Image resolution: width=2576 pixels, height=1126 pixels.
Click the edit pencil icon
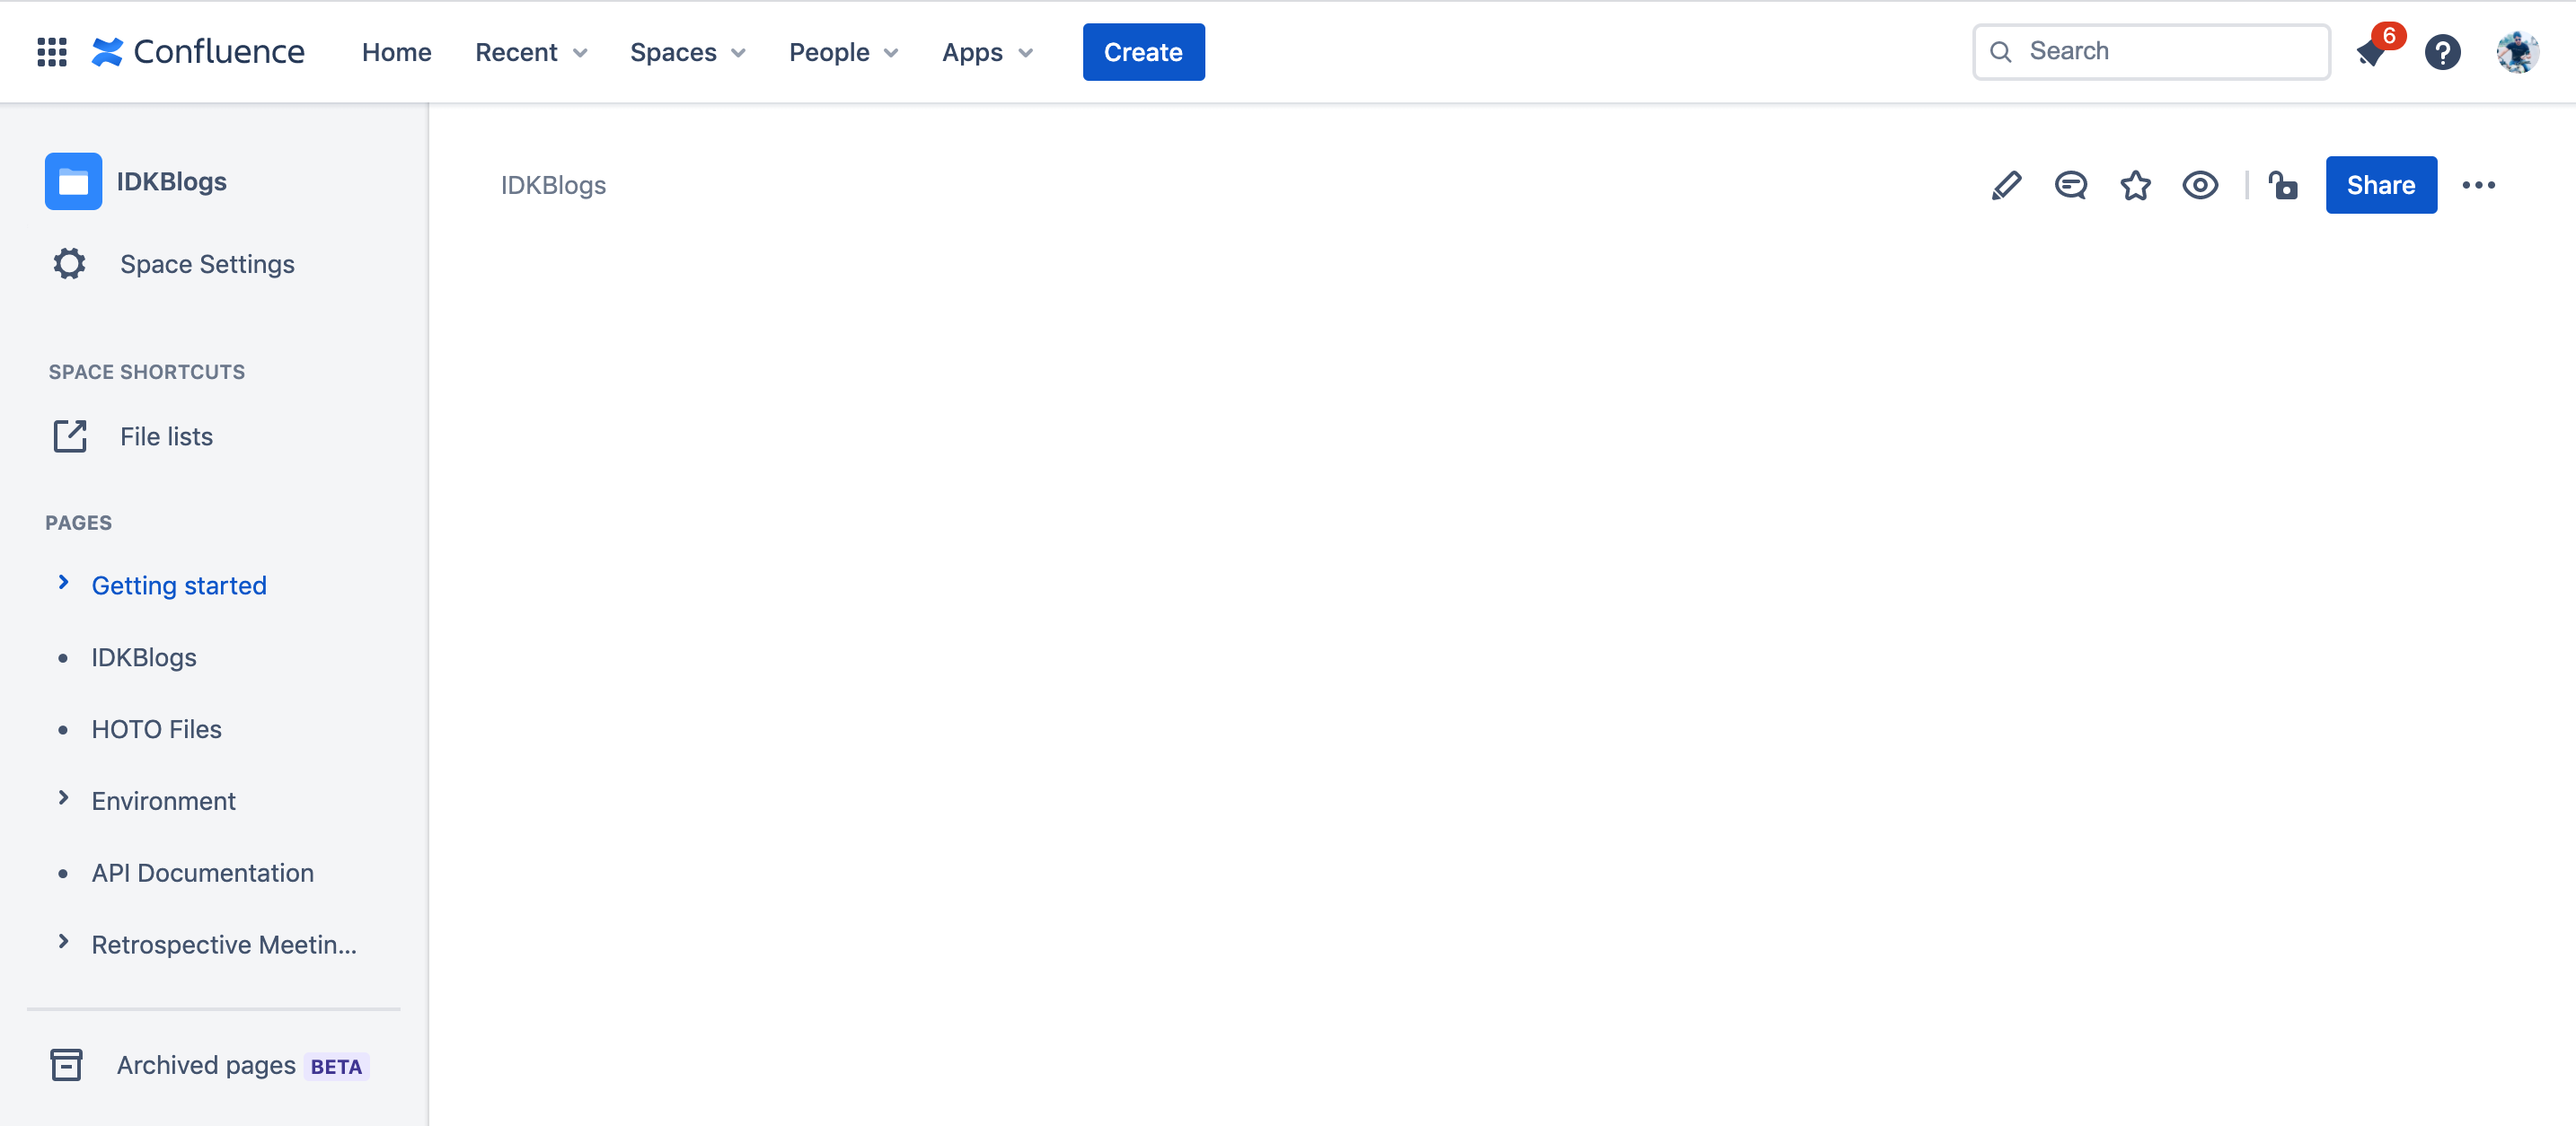tap(2006, 184)
